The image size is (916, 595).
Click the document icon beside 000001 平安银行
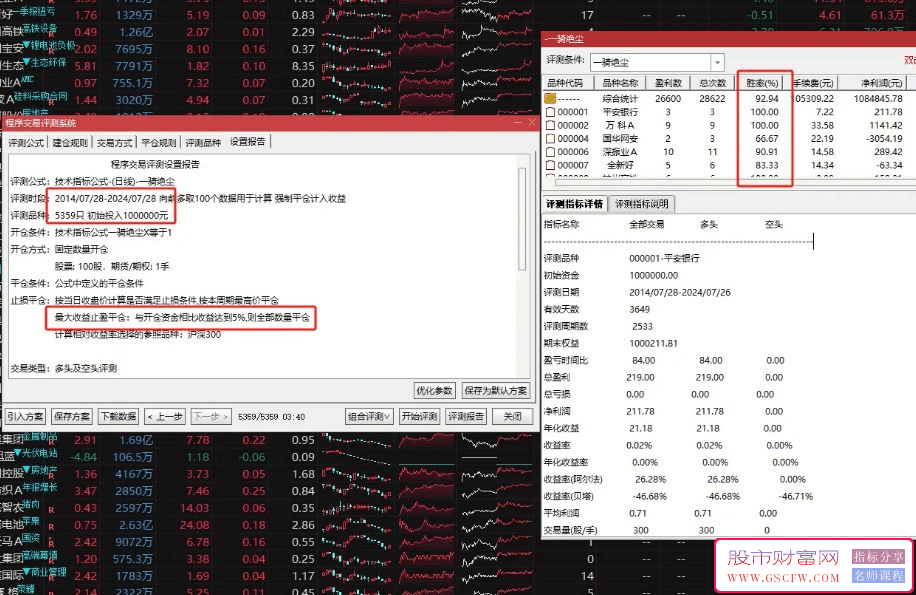550,112
